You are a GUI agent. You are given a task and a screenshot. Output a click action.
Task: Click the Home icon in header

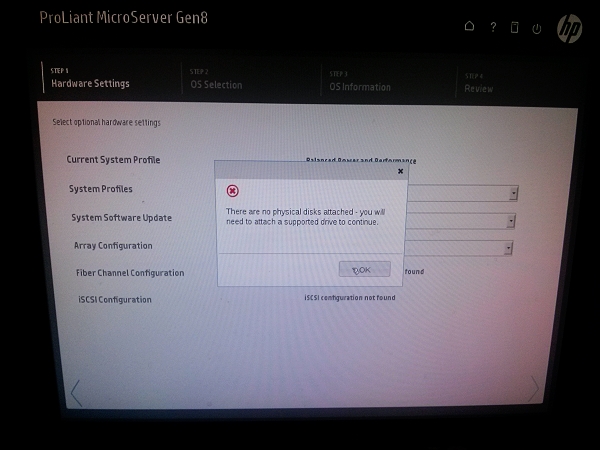pos(470,26)
